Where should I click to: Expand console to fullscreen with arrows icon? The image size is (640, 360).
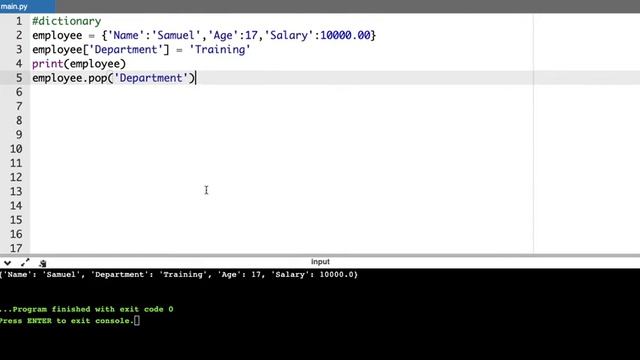coord(25,262)
